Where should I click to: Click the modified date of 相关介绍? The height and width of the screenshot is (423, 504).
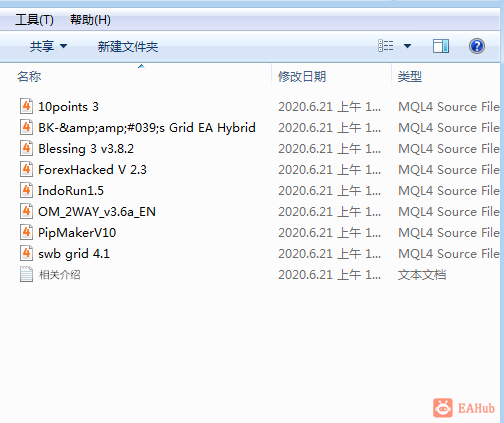click(330, 275)
